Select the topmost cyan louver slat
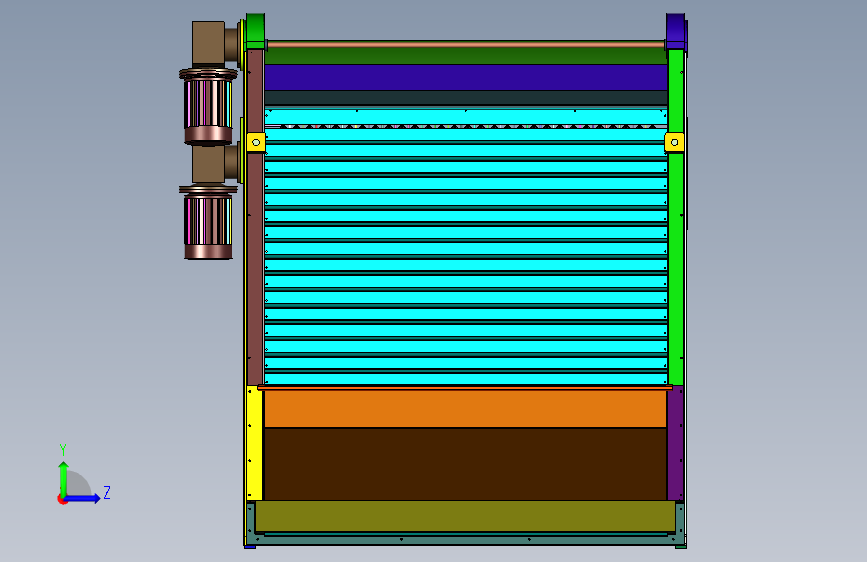This screenshot has height=562, width=867. pyautogui.click(x=466, y=116)
